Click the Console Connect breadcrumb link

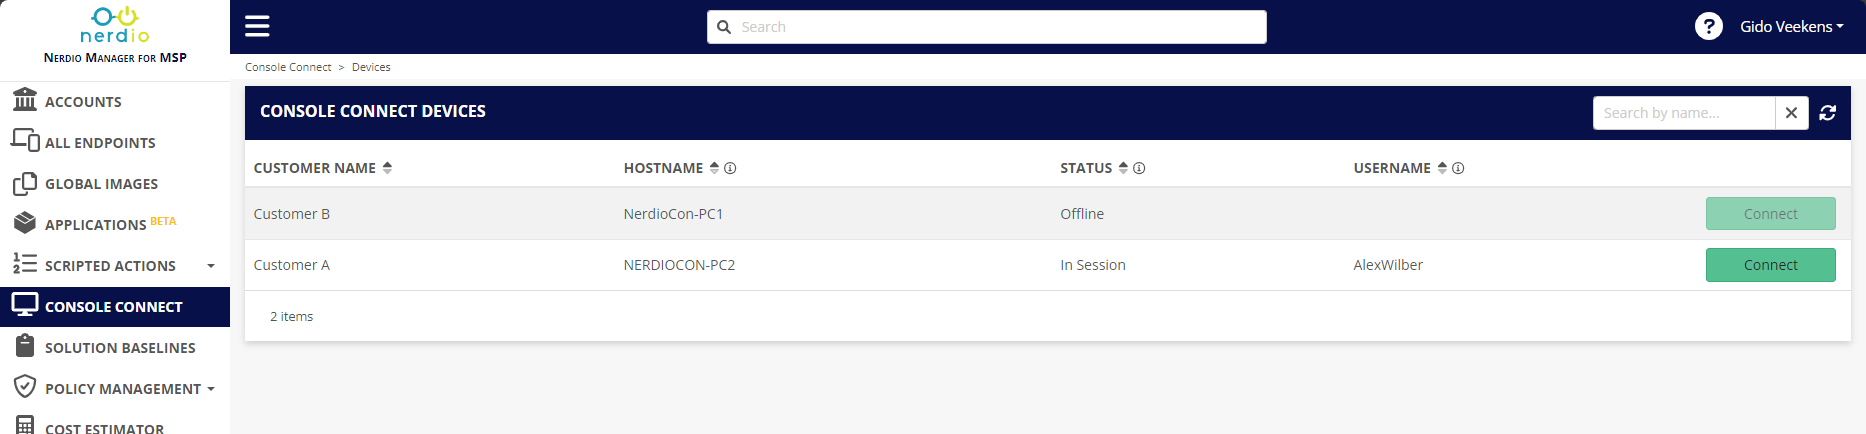[288, 67]
